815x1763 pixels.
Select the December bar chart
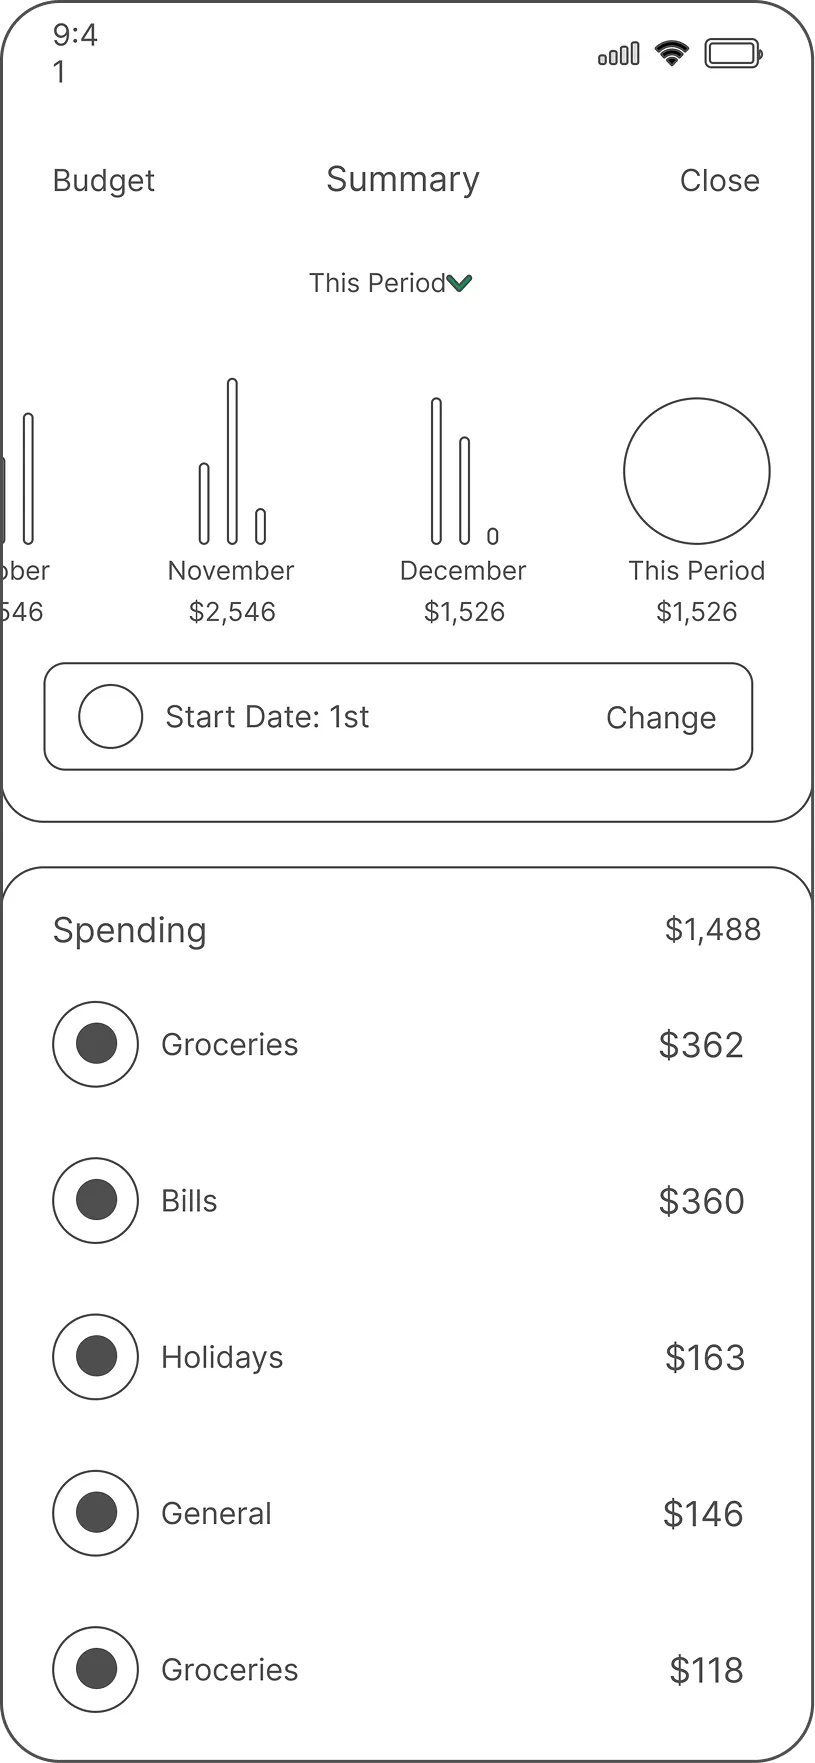pyautogui.click(x=463, y=471)
